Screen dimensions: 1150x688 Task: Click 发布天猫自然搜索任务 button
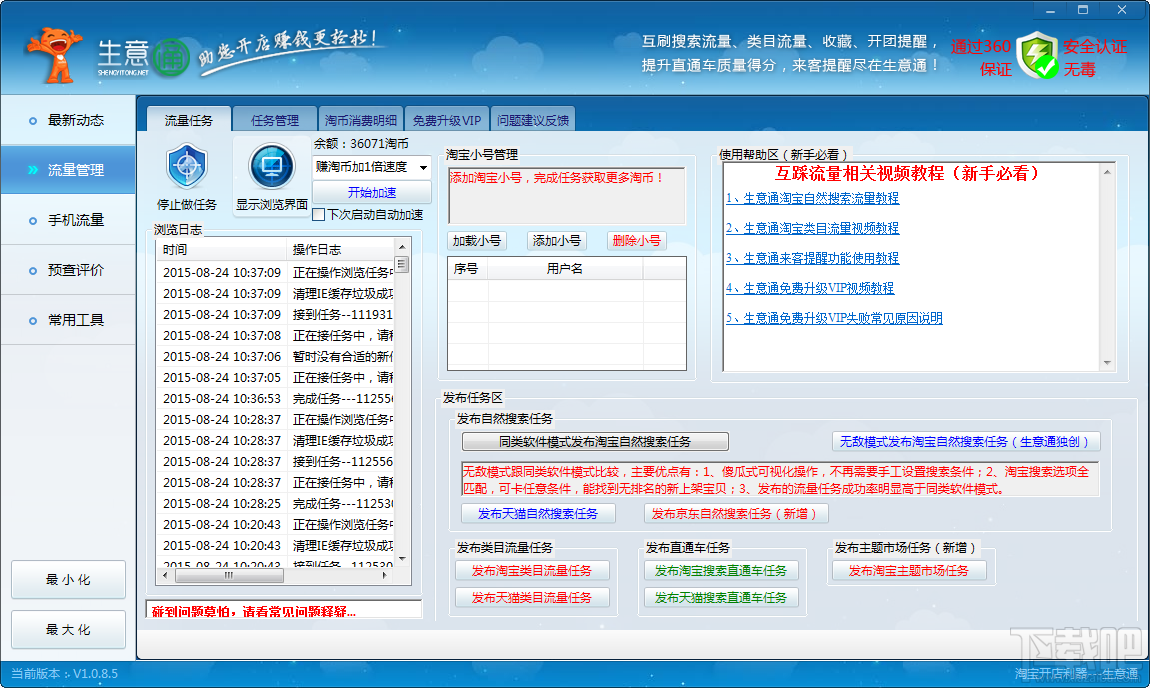(x=538, y=513)
